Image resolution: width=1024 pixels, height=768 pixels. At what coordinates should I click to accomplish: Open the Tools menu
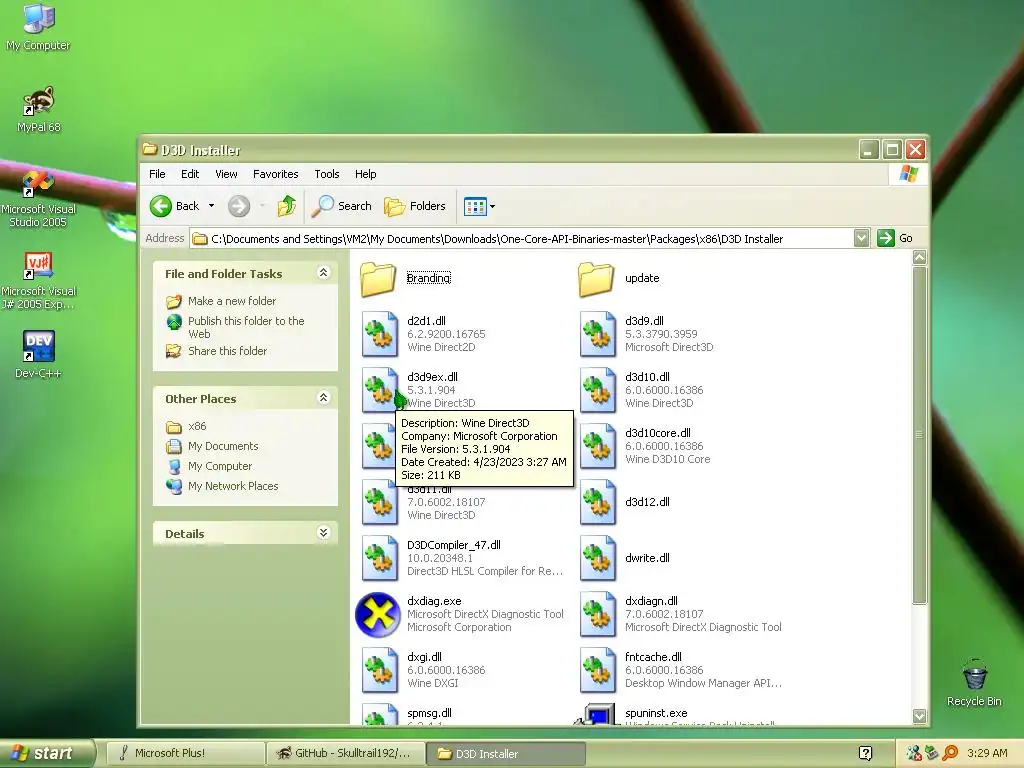pyautogui.click(x=327, y=174)
